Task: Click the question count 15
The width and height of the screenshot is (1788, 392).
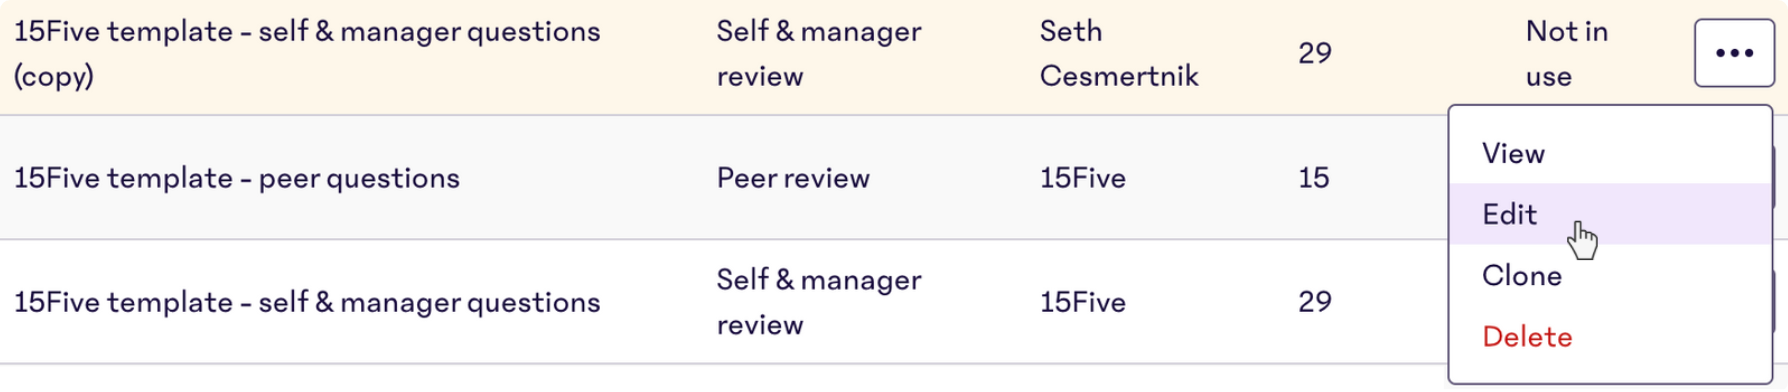Action: click(x=1314, y=178)
